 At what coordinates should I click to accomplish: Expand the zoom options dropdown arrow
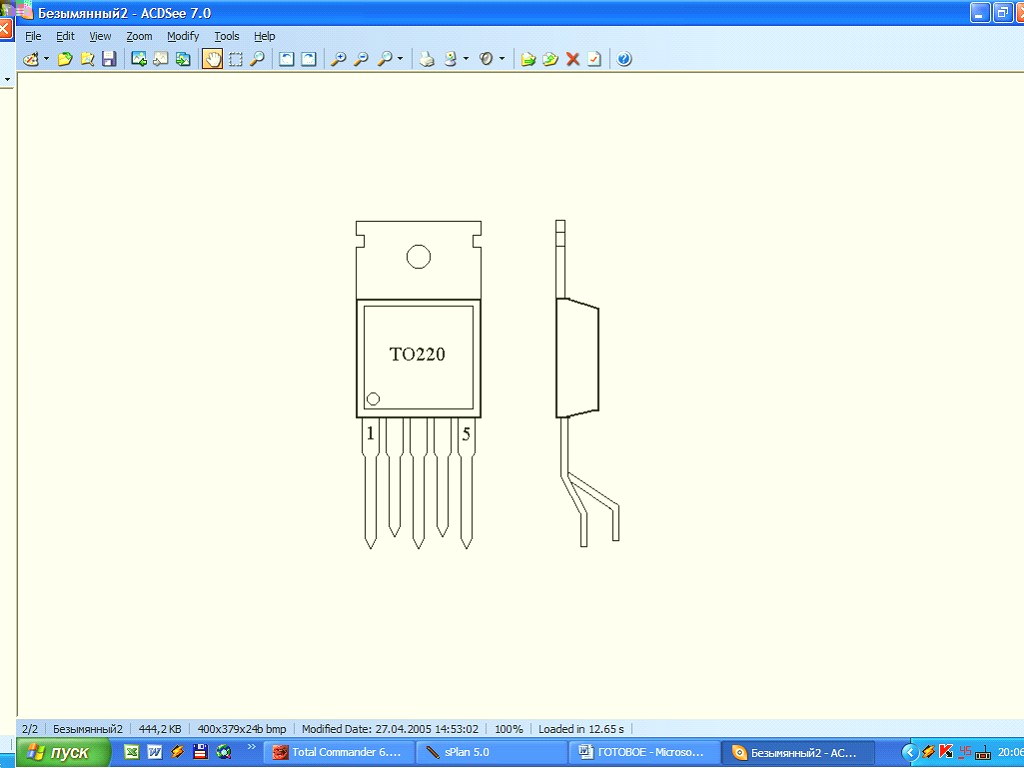[x=400, y=59]
